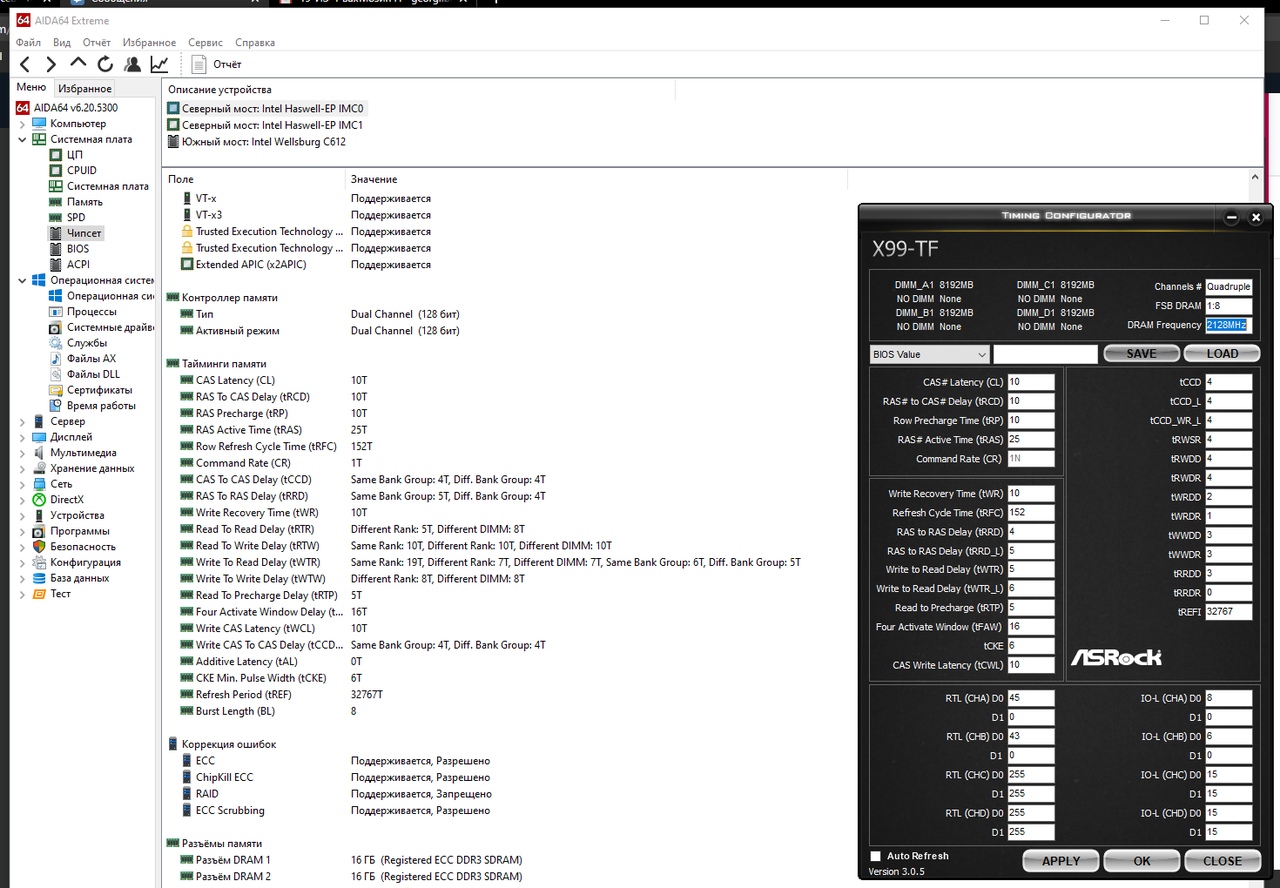Open the Справка menu

[x=255, y=43]
